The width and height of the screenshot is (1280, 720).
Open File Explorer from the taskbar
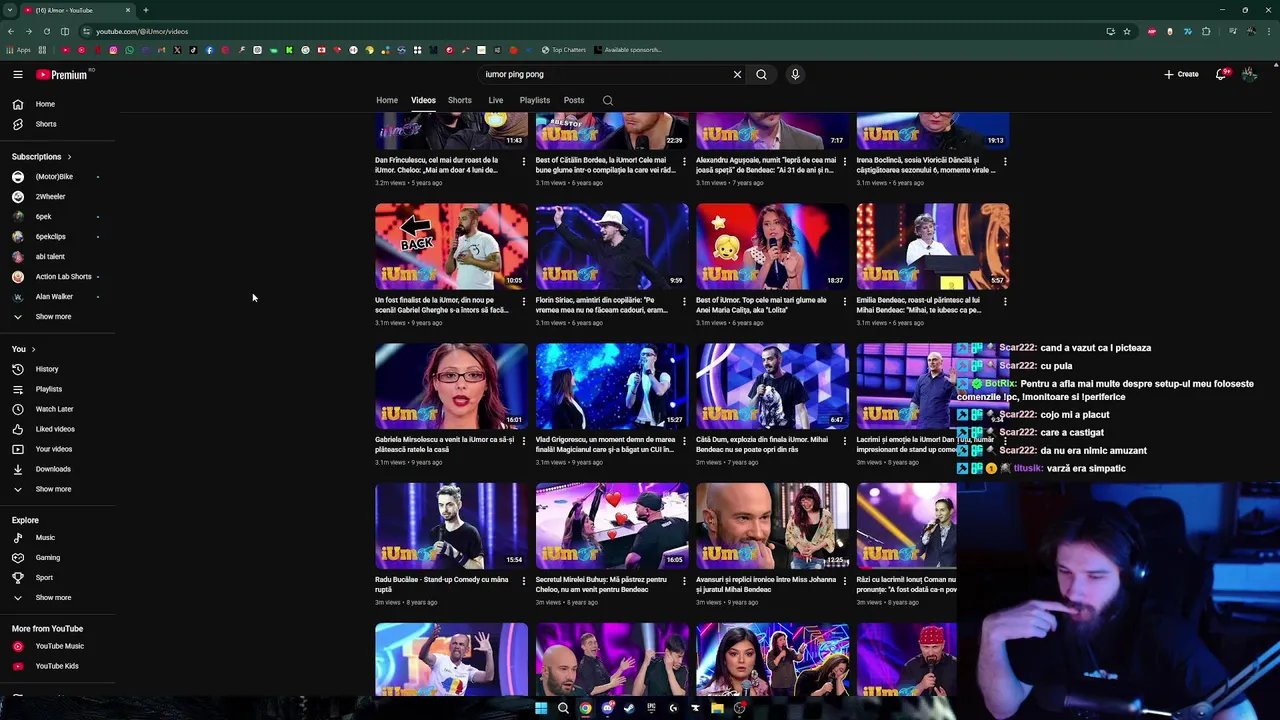click(x=717, y=708)
